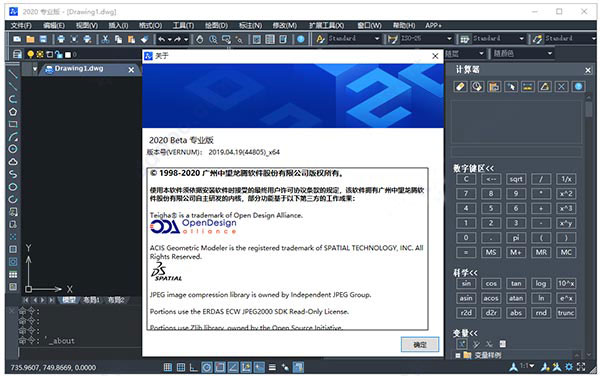Click the Copy icon in toolbar
This screenshot has height=376, width=600.
(x=119, y=39)
